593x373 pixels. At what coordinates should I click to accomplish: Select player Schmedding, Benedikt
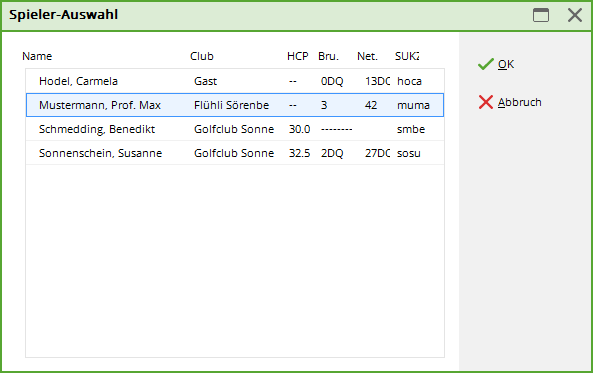(x=234, y=129)
